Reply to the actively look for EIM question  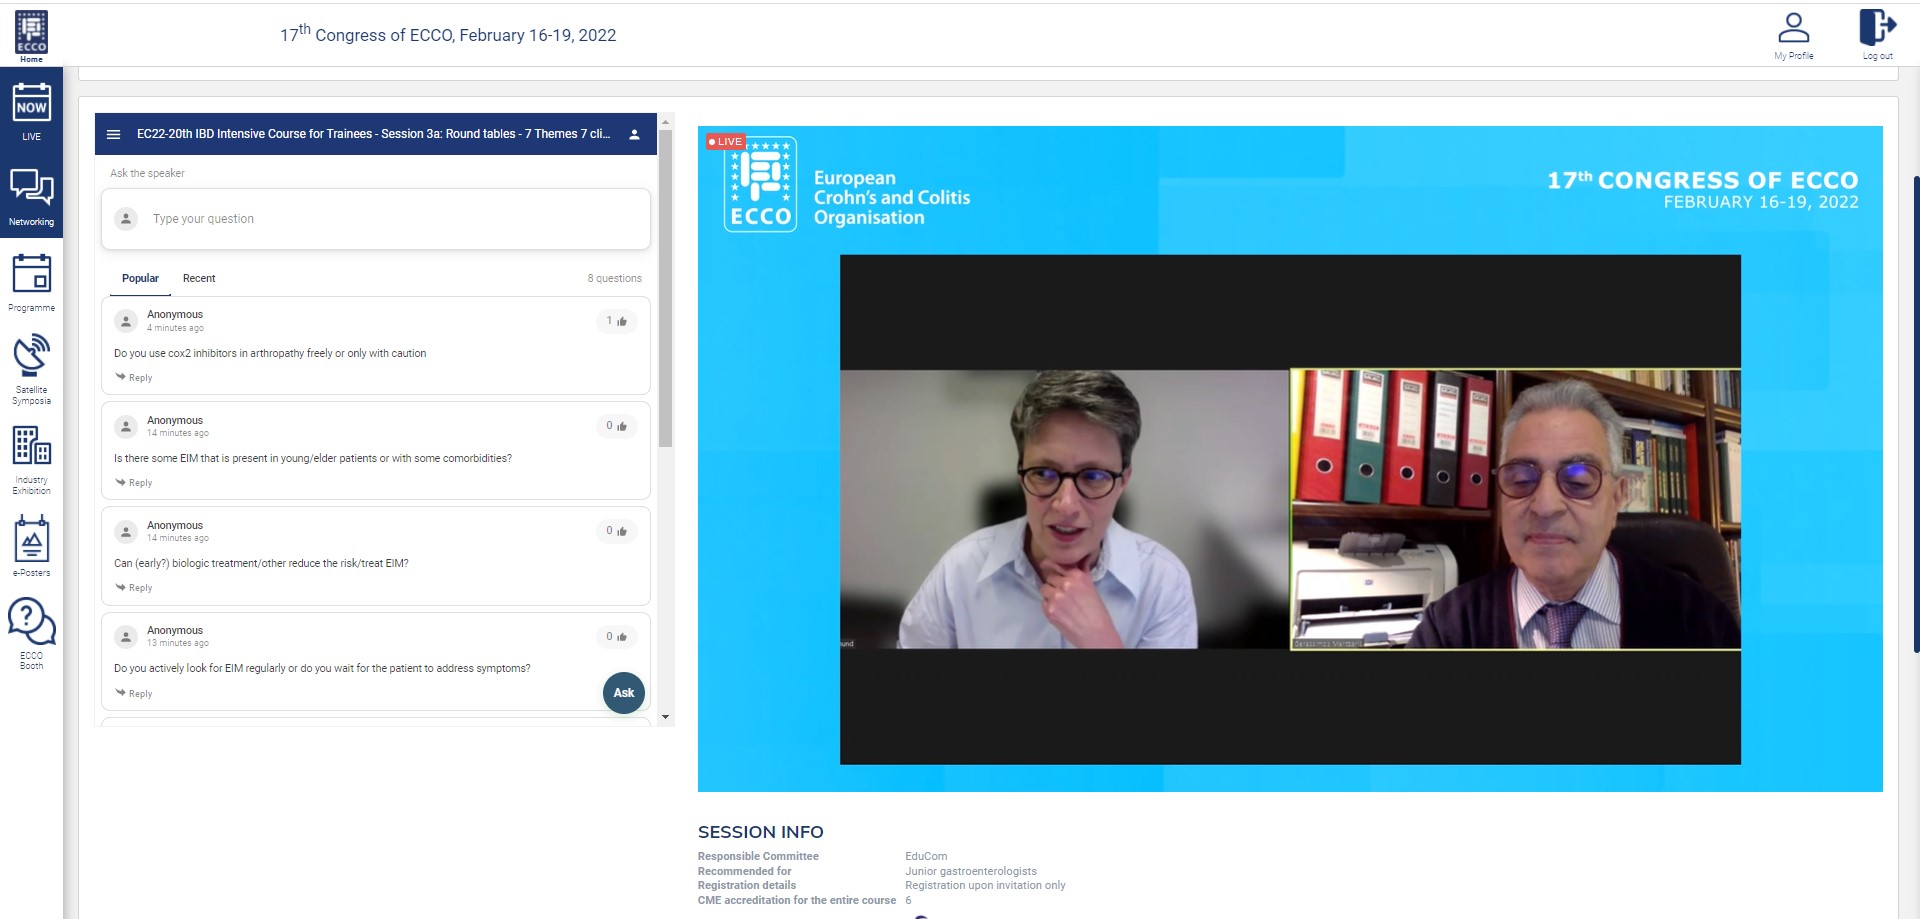coord(134,693)
